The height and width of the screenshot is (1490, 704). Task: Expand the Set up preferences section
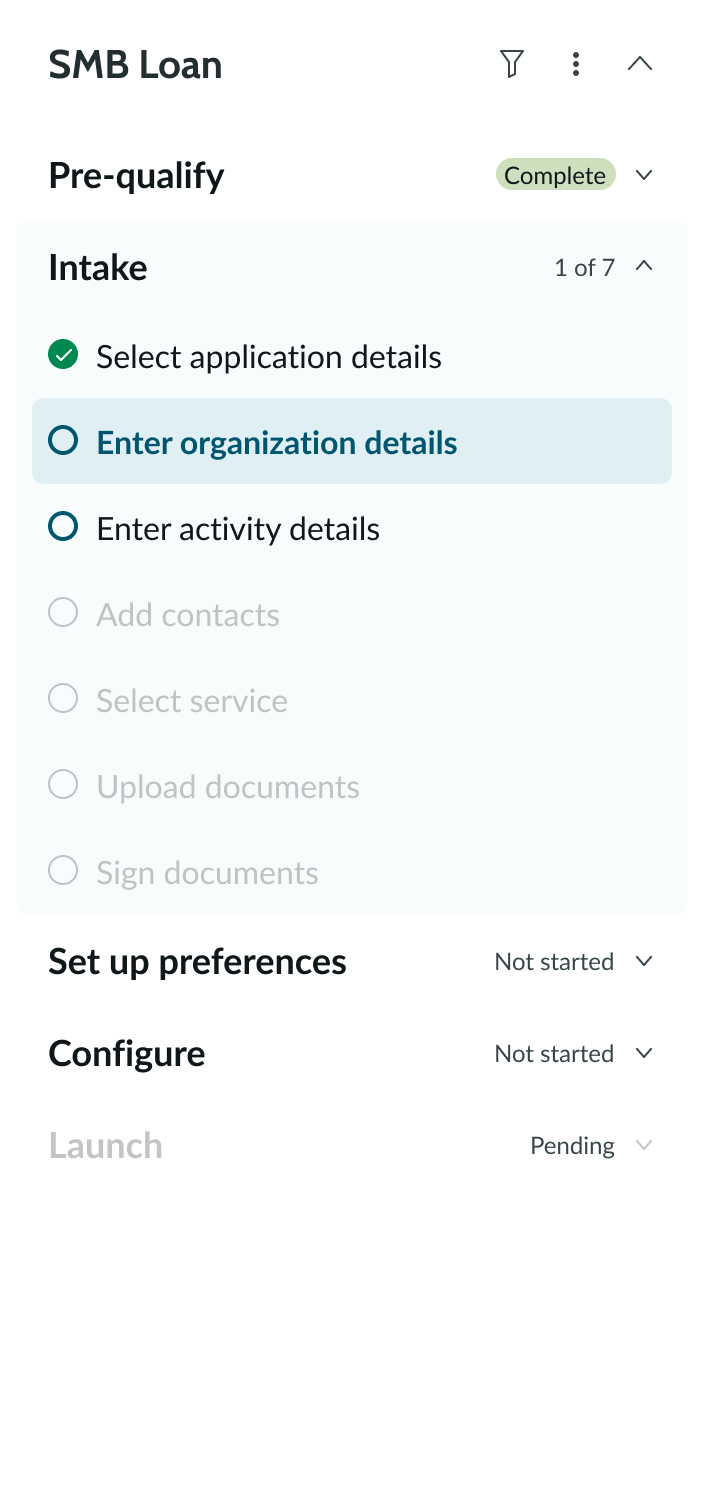[x=644, y=961]
